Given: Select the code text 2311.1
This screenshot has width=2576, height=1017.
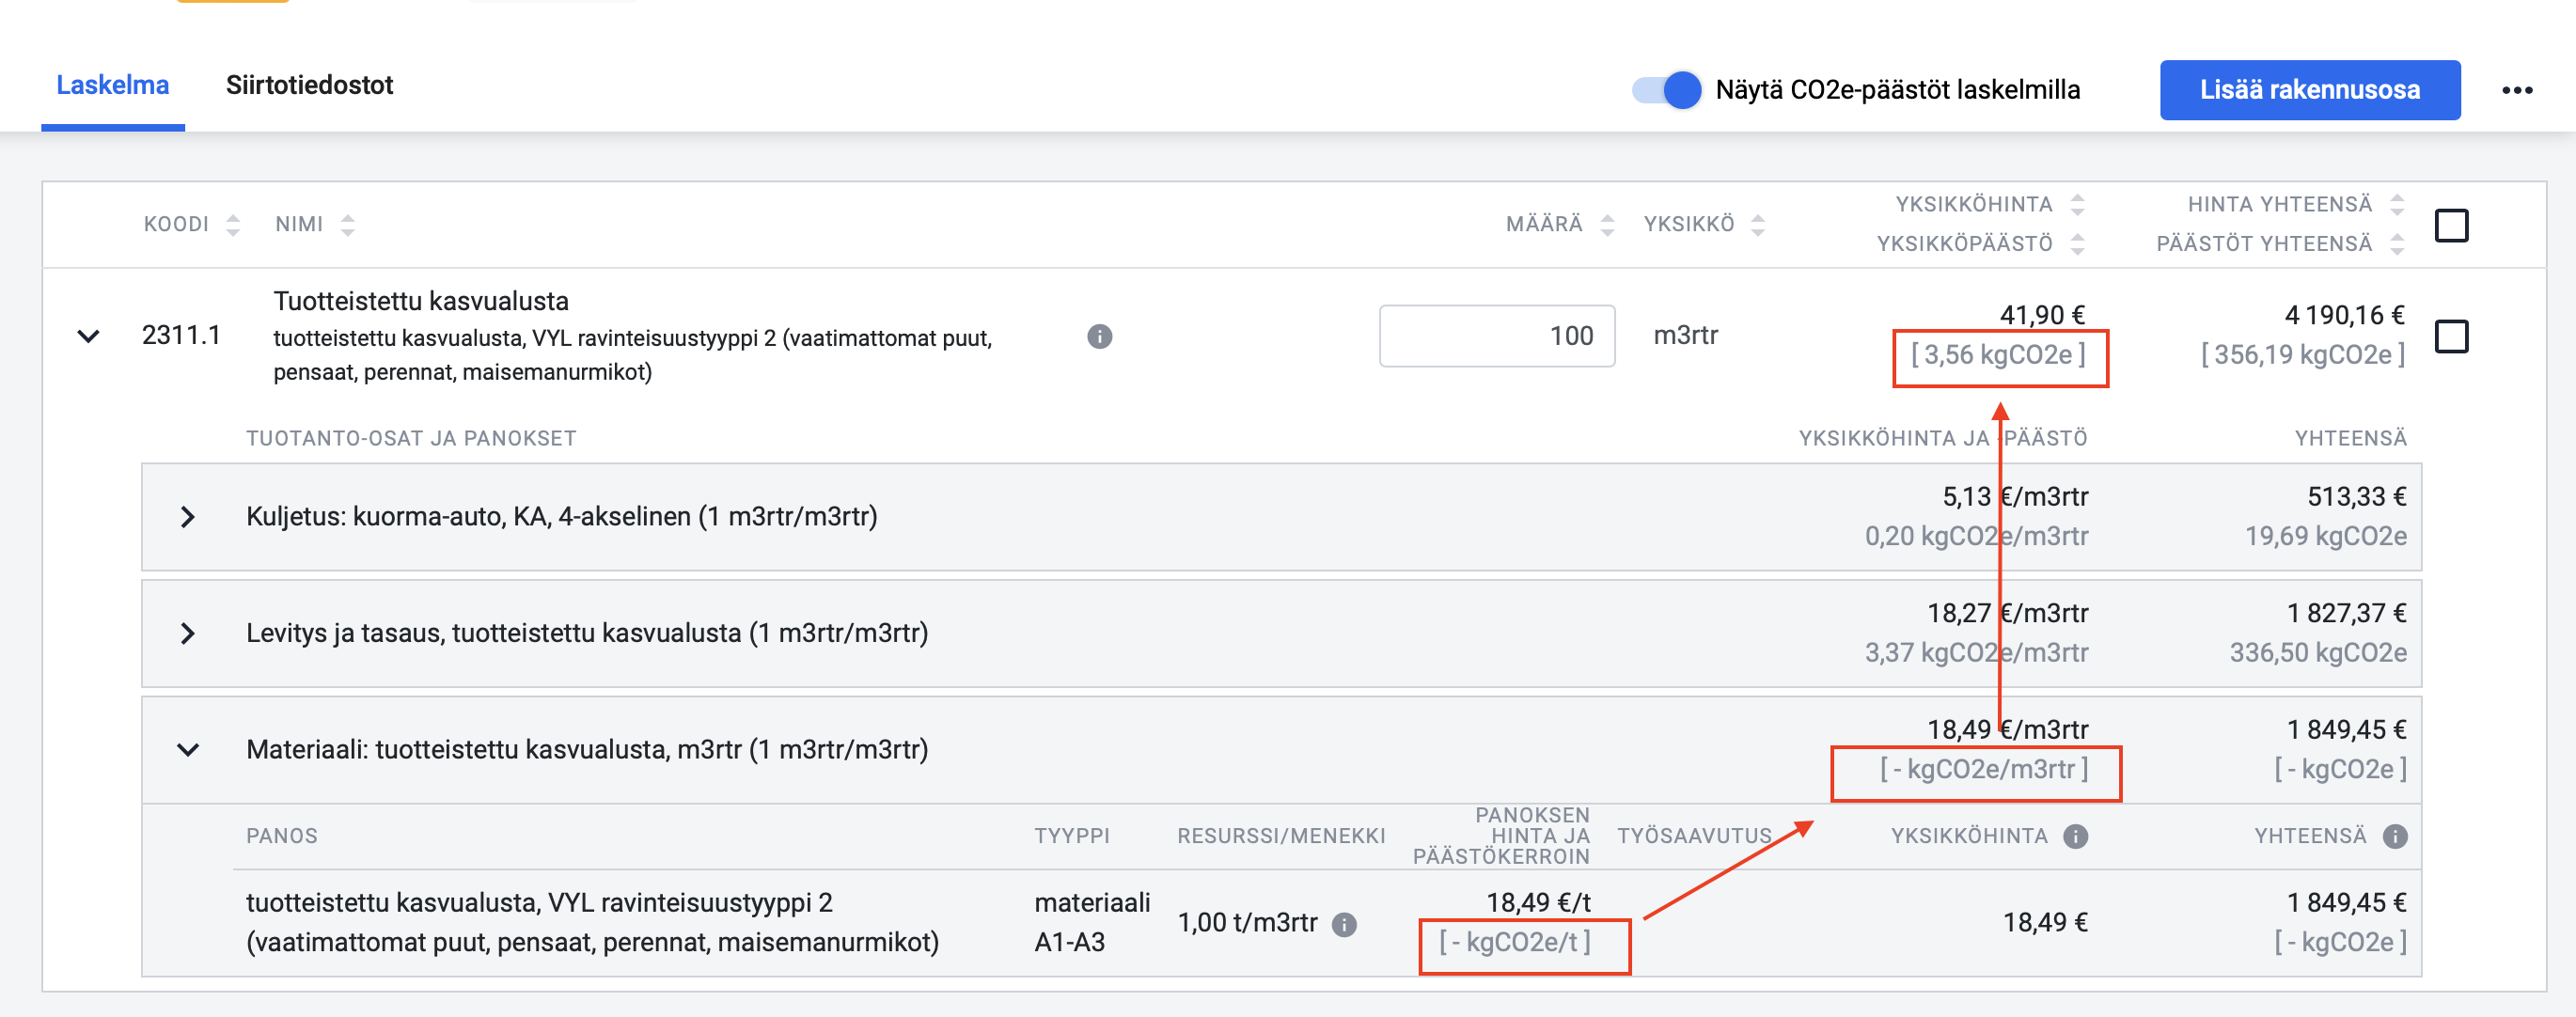Looking at the screenshot, I should pyautogui.click(x=181, y=335).
